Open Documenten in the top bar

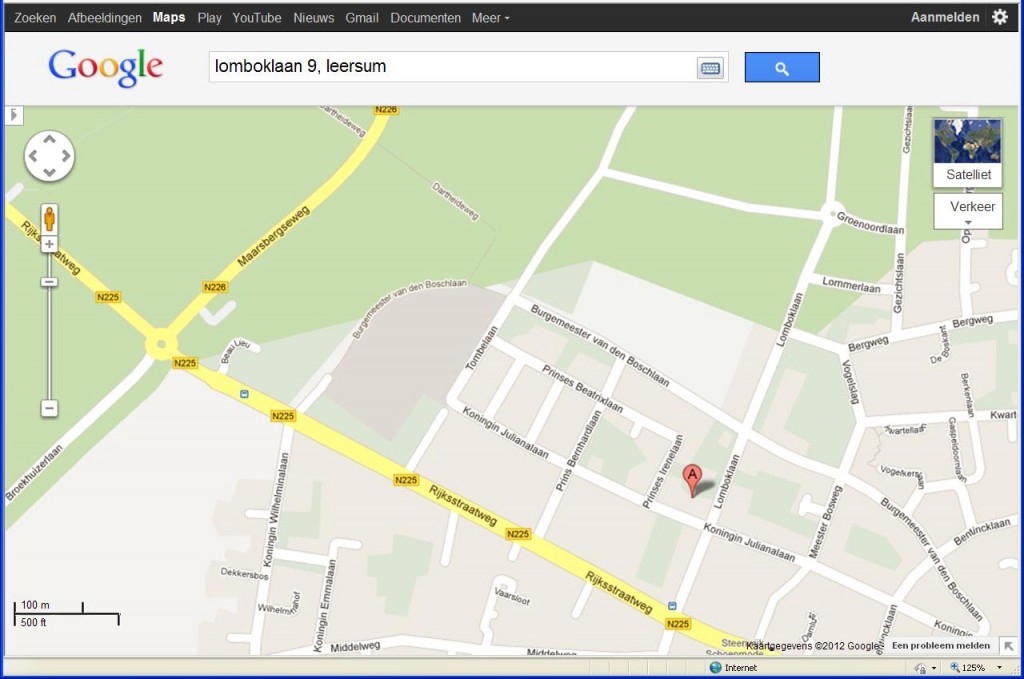(x=425, y=18)
